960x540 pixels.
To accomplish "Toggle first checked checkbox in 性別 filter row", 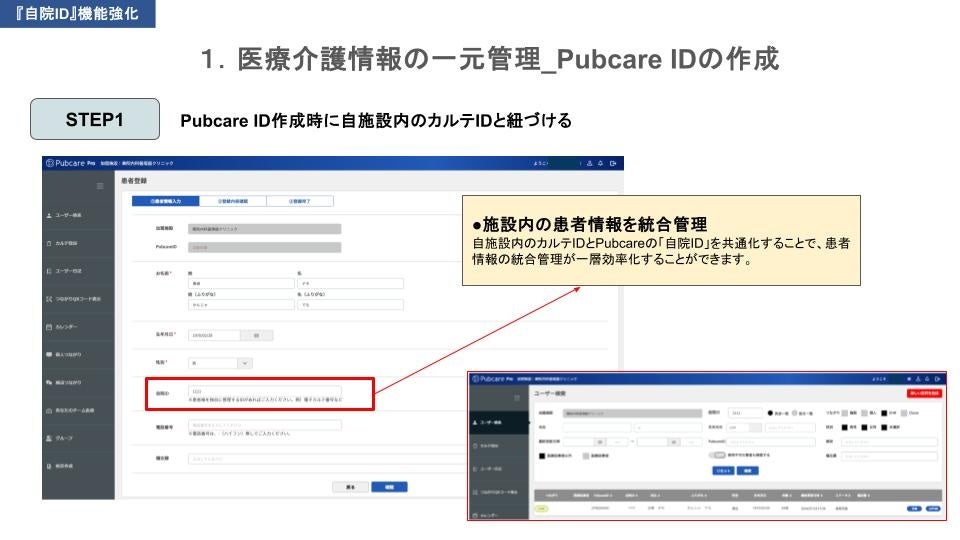I will (x=845, y=427).
